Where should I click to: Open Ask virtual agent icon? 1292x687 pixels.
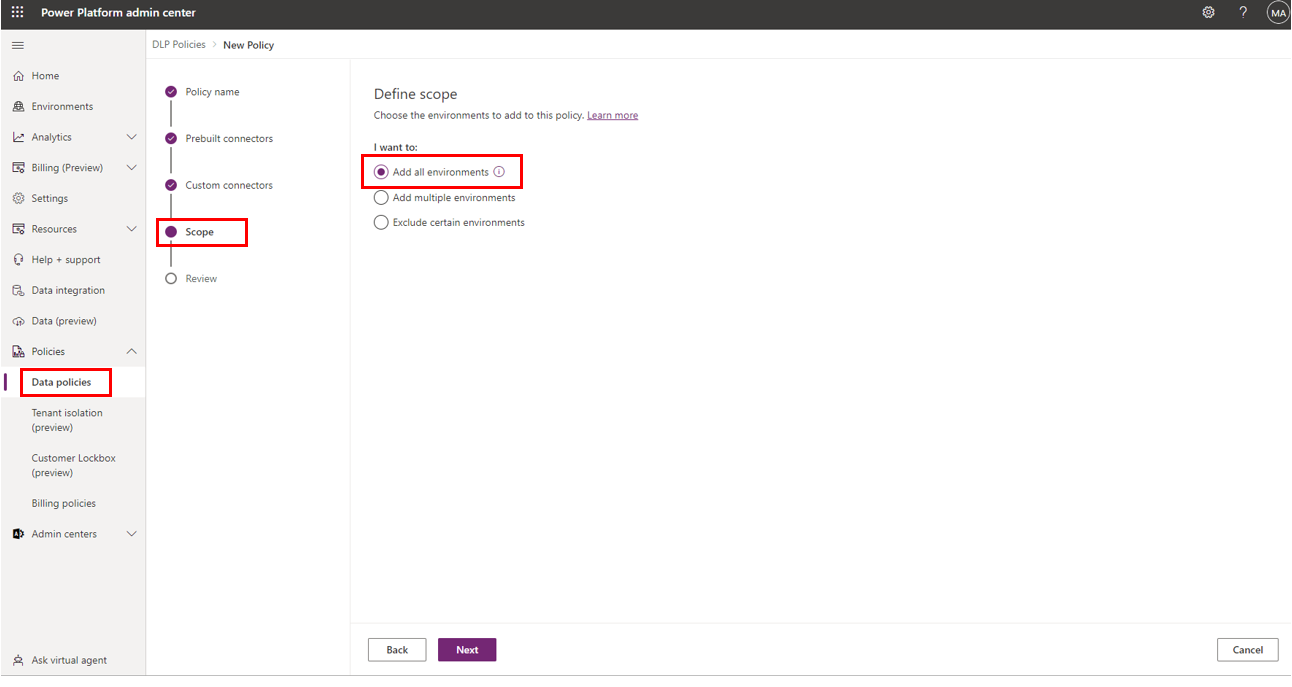point(18,660)
